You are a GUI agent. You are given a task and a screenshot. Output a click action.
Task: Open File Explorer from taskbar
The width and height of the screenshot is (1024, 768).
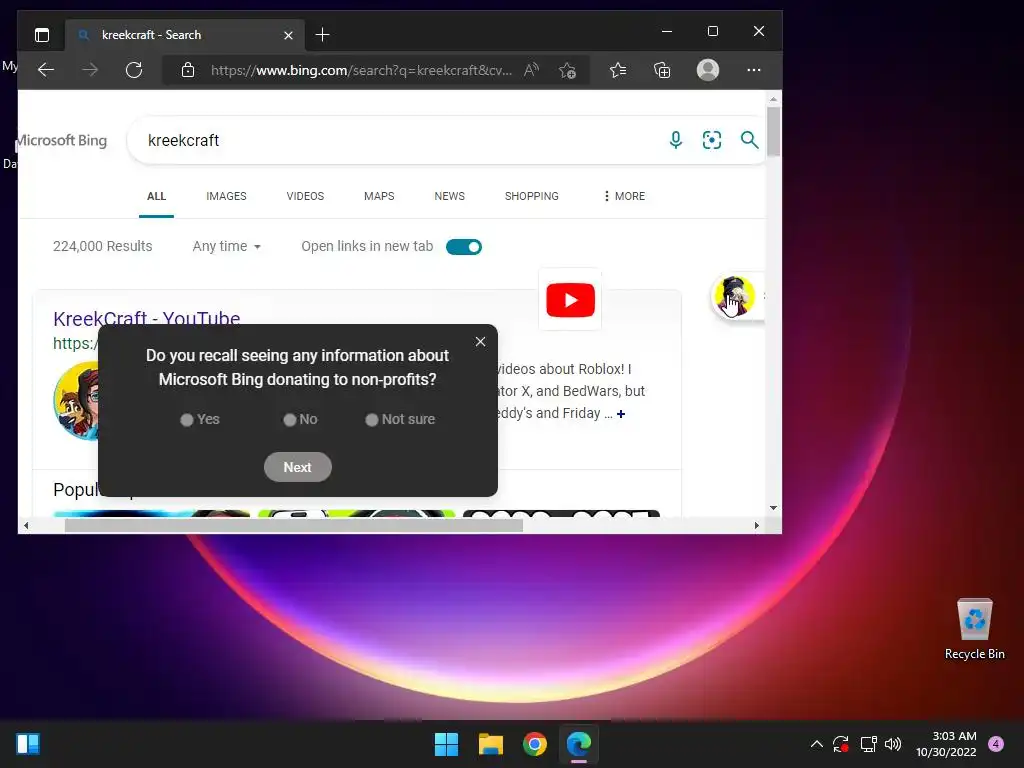tap(490, 744)
